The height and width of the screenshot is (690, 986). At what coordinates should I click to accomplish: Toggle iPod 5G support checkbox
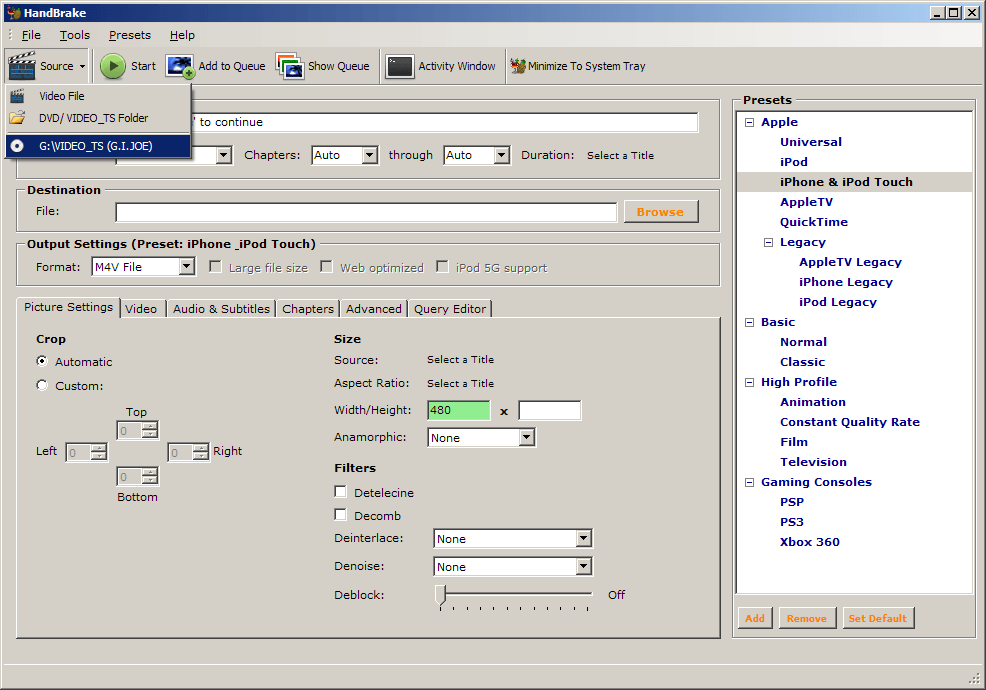coord(442,267)
